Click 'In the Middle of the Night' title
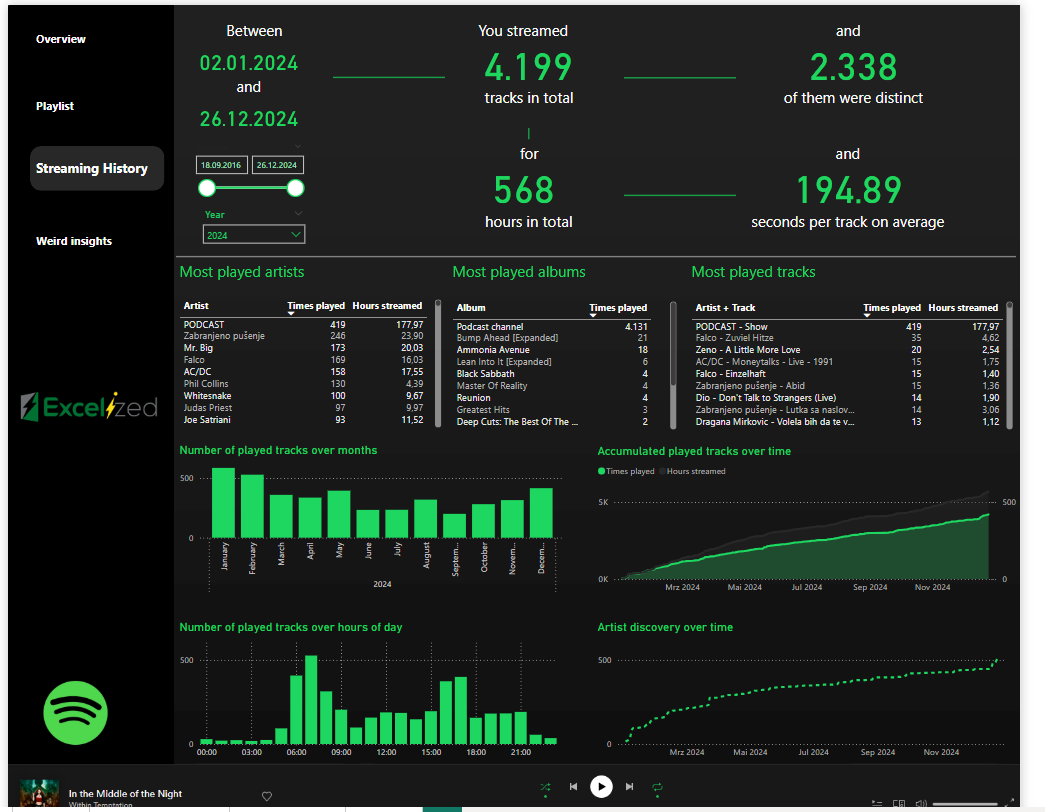Image resolution: width=1045 pixels, height=812 pixels. click(x=125, y=793)
